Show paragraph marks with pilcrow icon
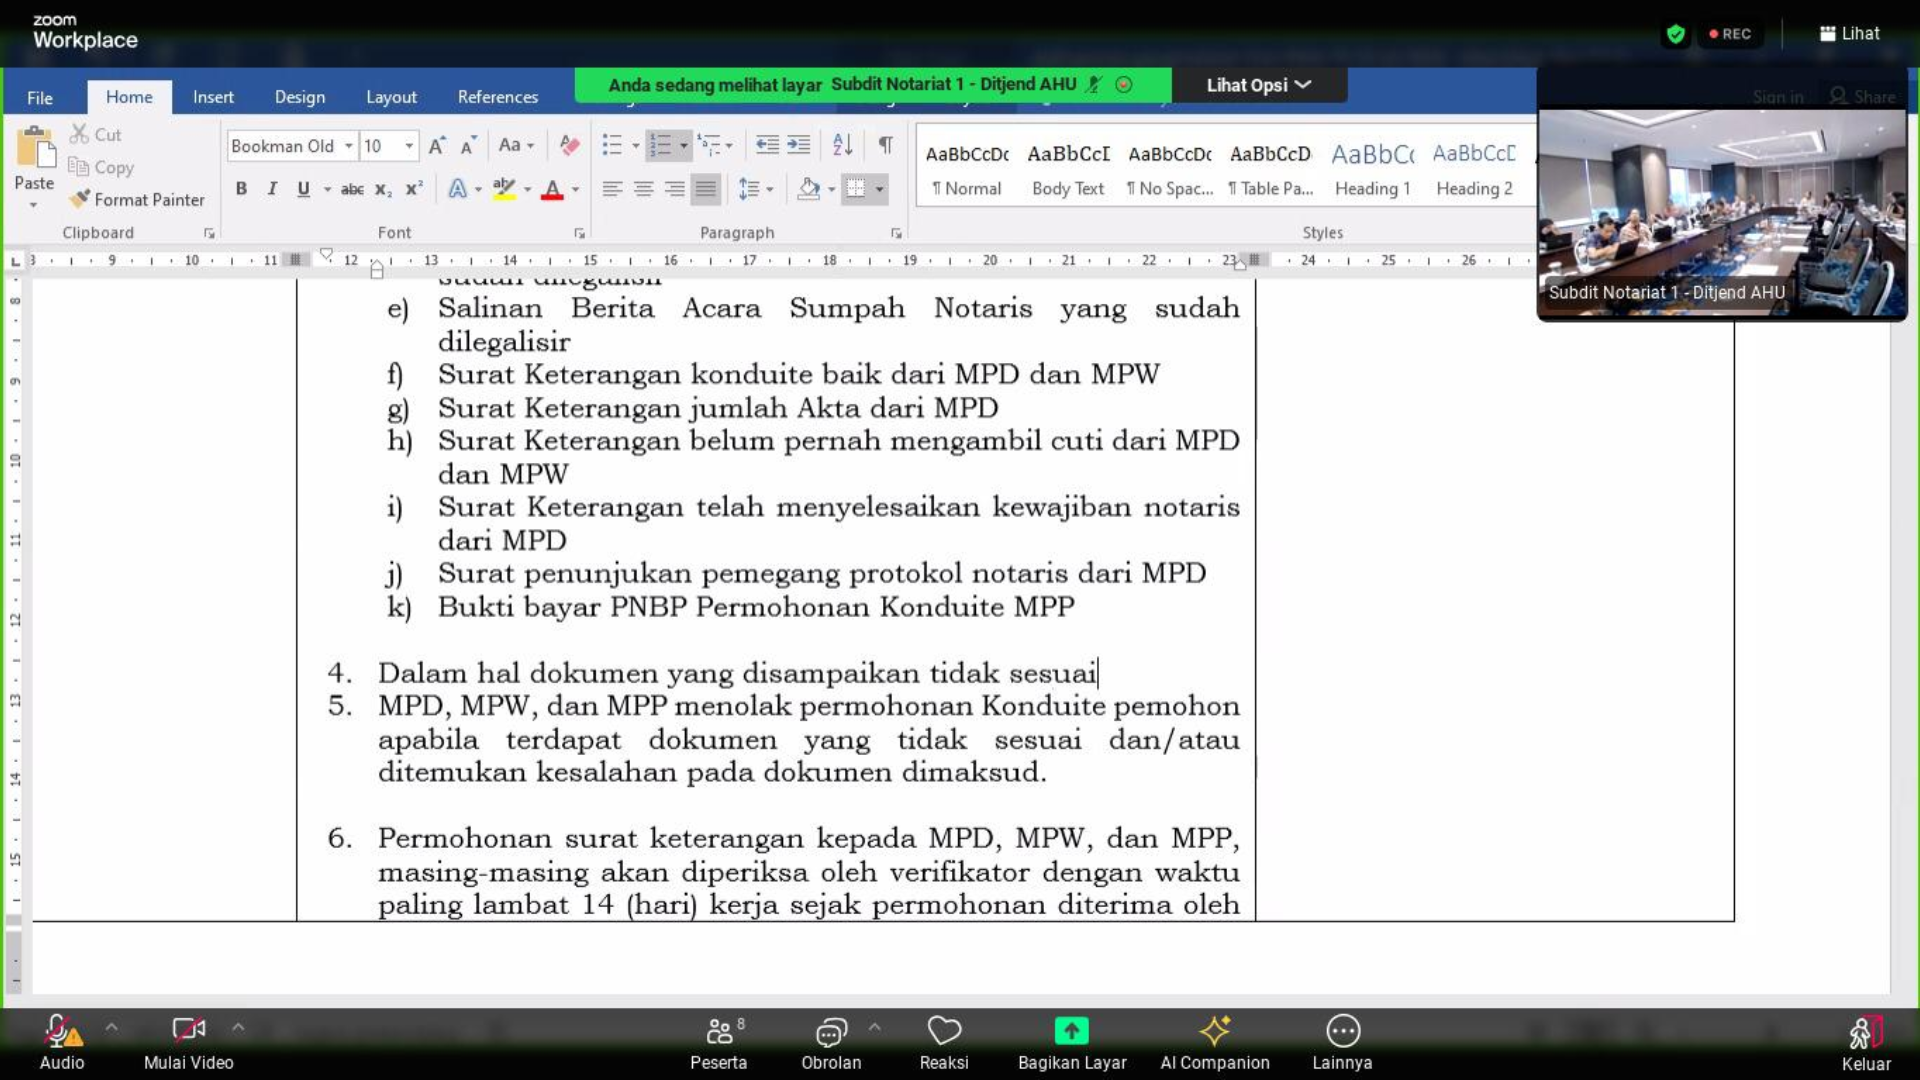Image resolution: width=1920 pixels, height=1080 pixels. tap(886, 146)
